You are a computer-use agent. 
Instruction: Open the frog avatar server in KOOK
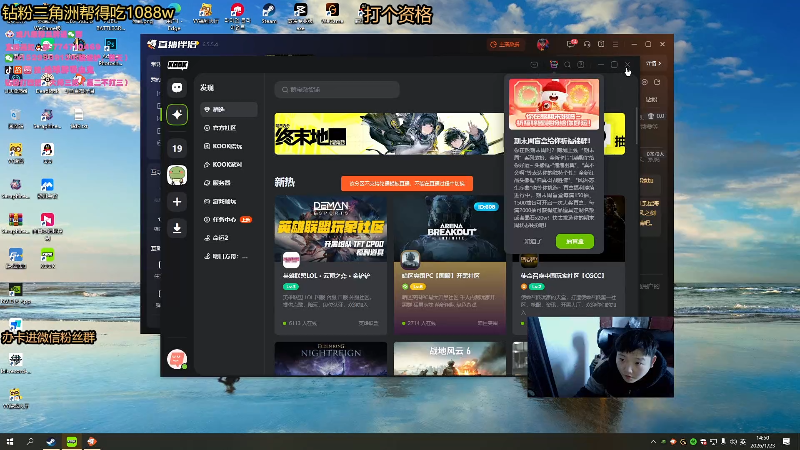(x=177, y=175)
